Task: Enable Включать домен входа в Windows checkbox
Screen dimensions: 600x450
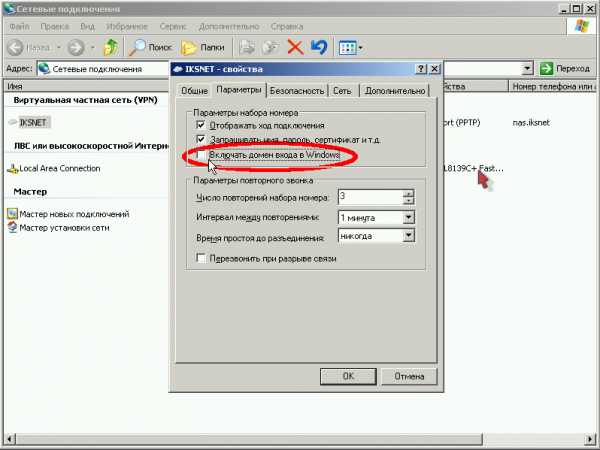Action: coord(201,155)
